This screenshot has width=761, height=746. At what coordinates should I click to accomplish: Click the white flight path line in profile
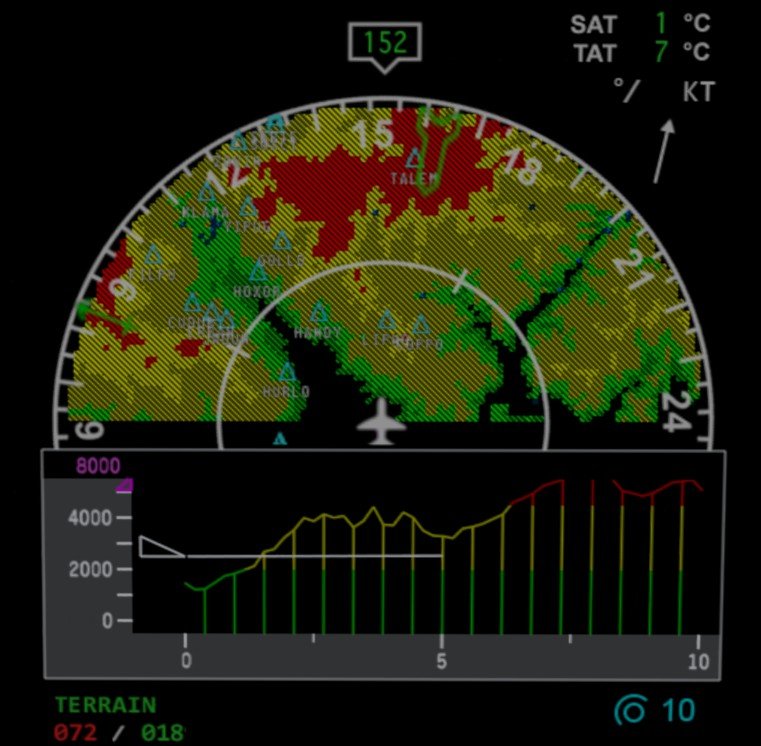coord(314,556)
